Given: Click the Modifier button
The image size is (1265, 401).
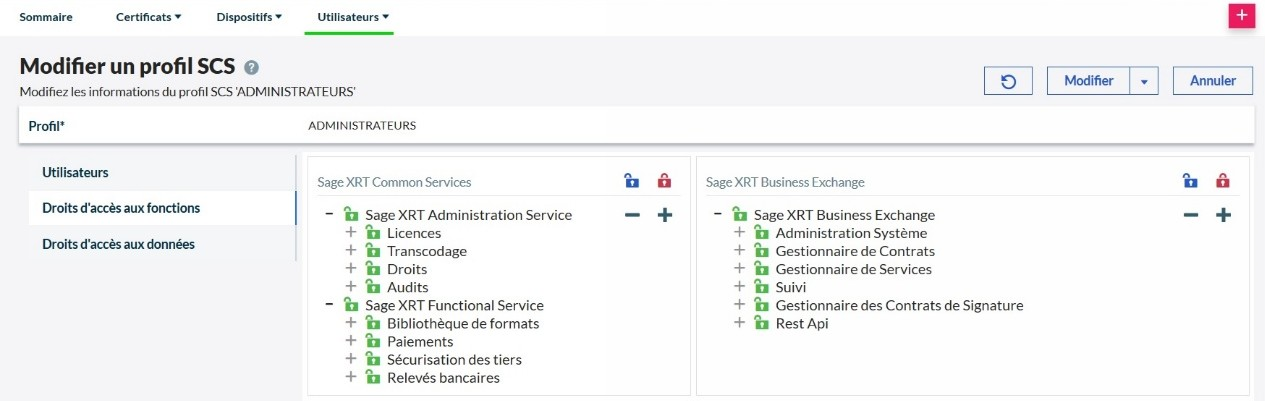Looking at the screenshot, I should click(x=1088, y=81).
